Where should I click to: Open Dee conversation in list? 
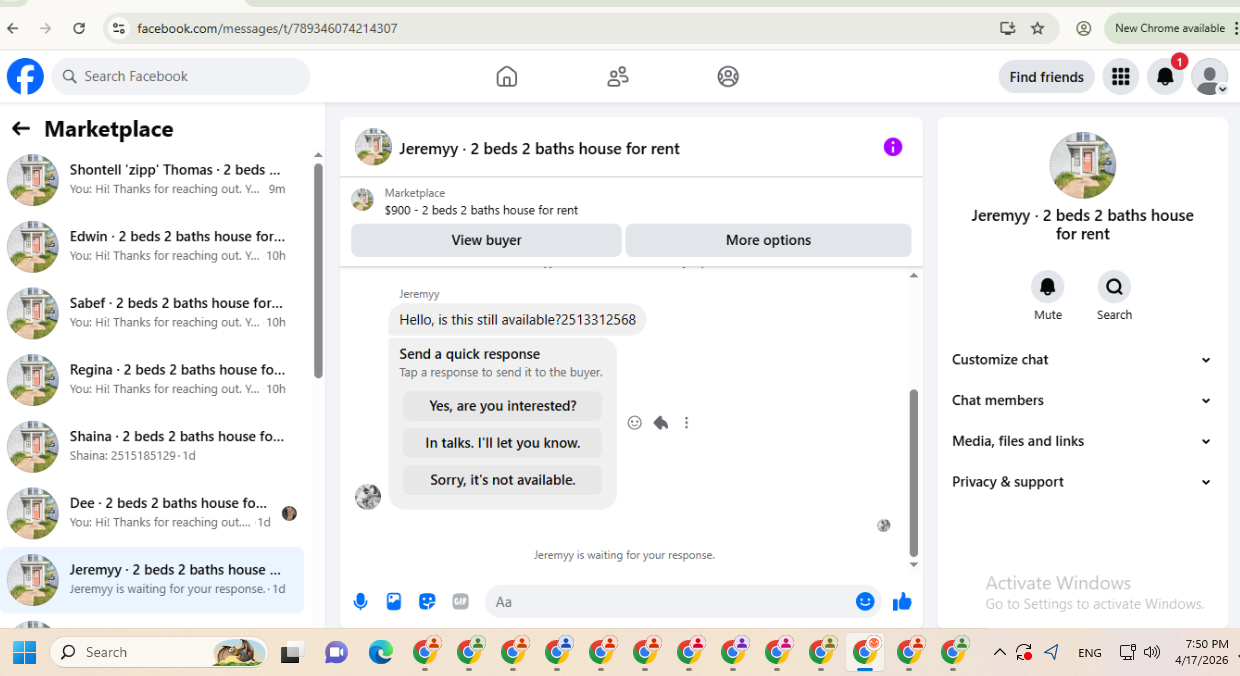point(152,513)
